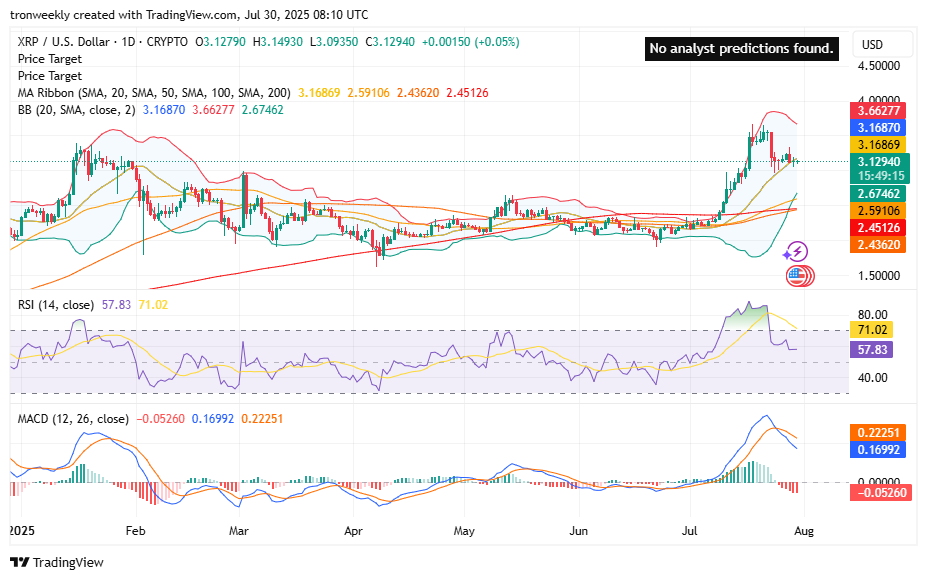Dismiss the No analyst predictions found banner
The width and height of the screenshot is (927, 580).
click(x=742, y=48)
